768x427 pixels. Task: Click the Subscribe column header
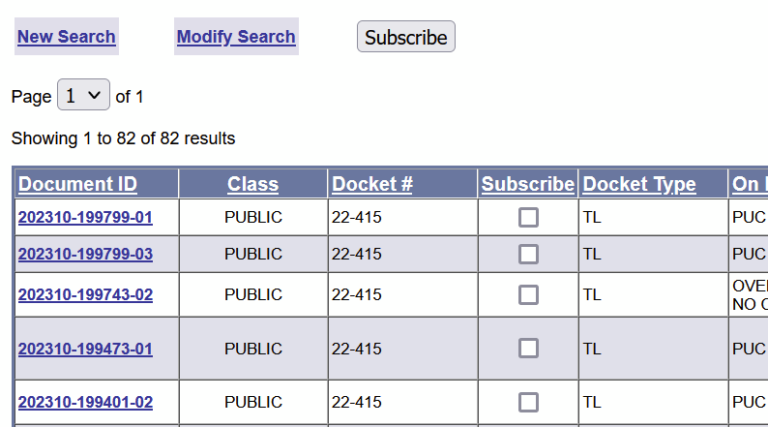point(528,184)
